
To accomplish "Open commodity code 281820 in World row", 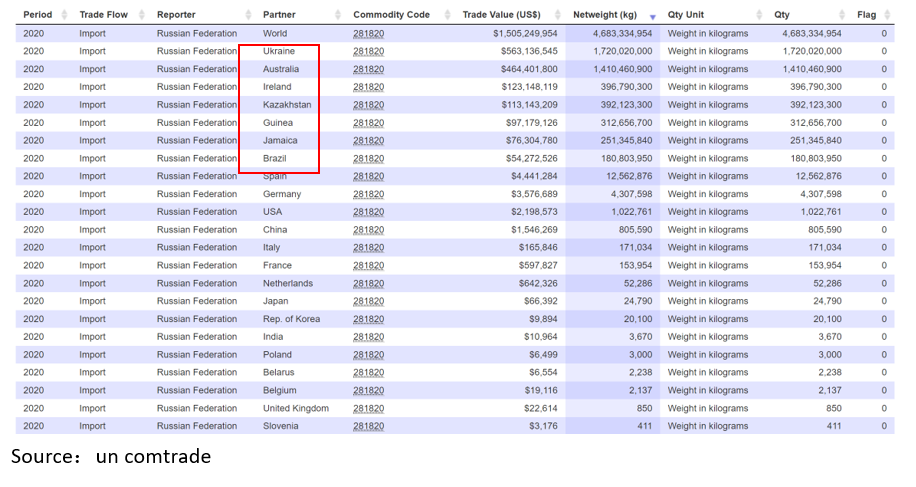I will coord(369,34).
